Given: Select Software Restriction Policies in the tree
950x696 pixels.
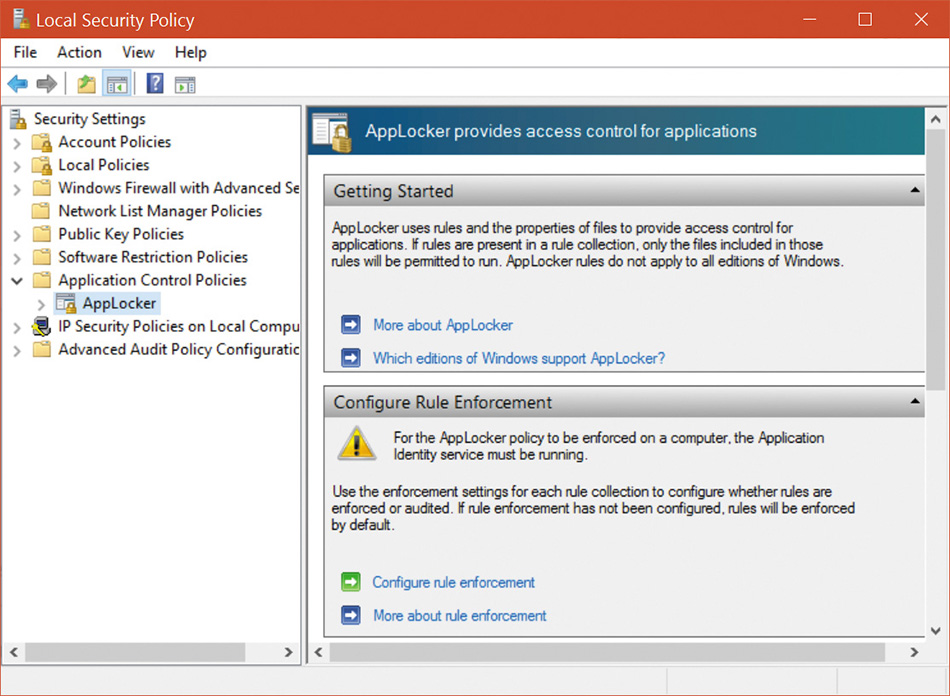Looking at the screenshot, I should (152, 257).
